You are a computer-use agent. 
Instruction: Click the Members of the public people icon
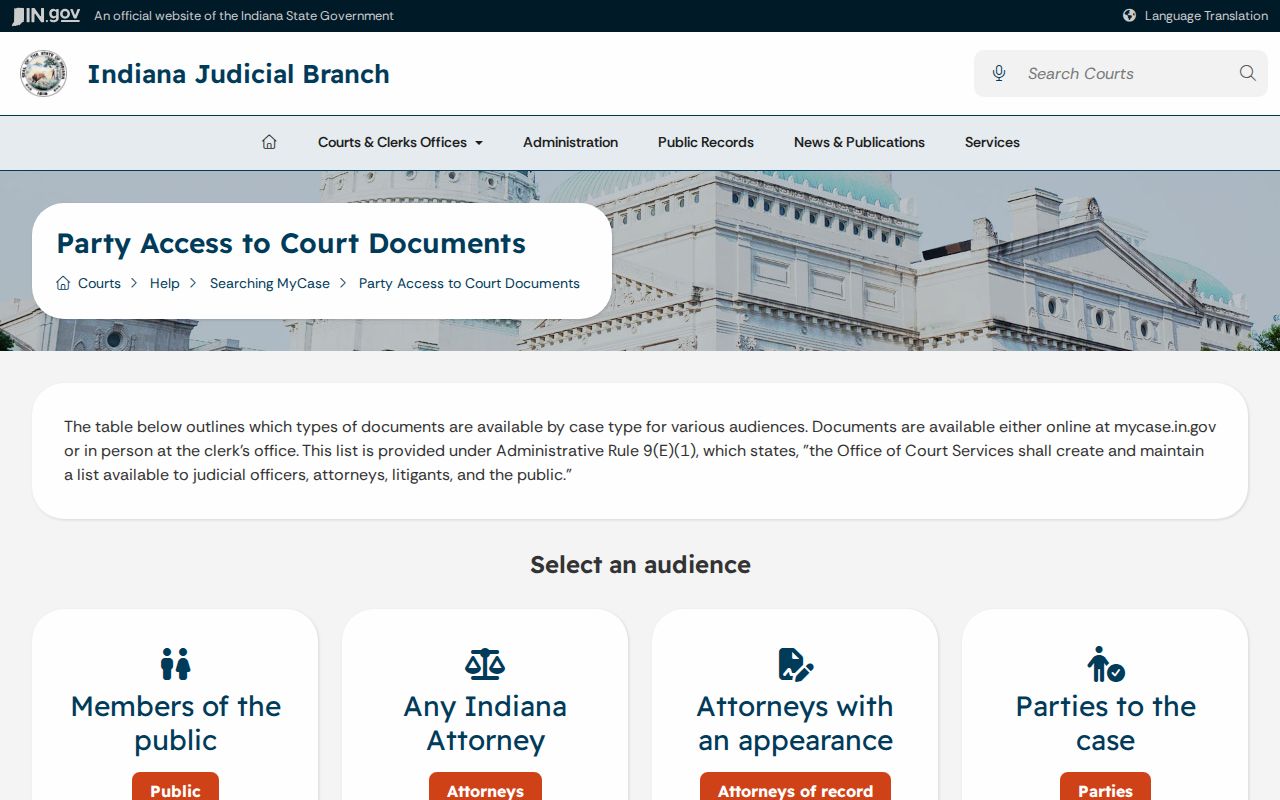click(175, 664)
